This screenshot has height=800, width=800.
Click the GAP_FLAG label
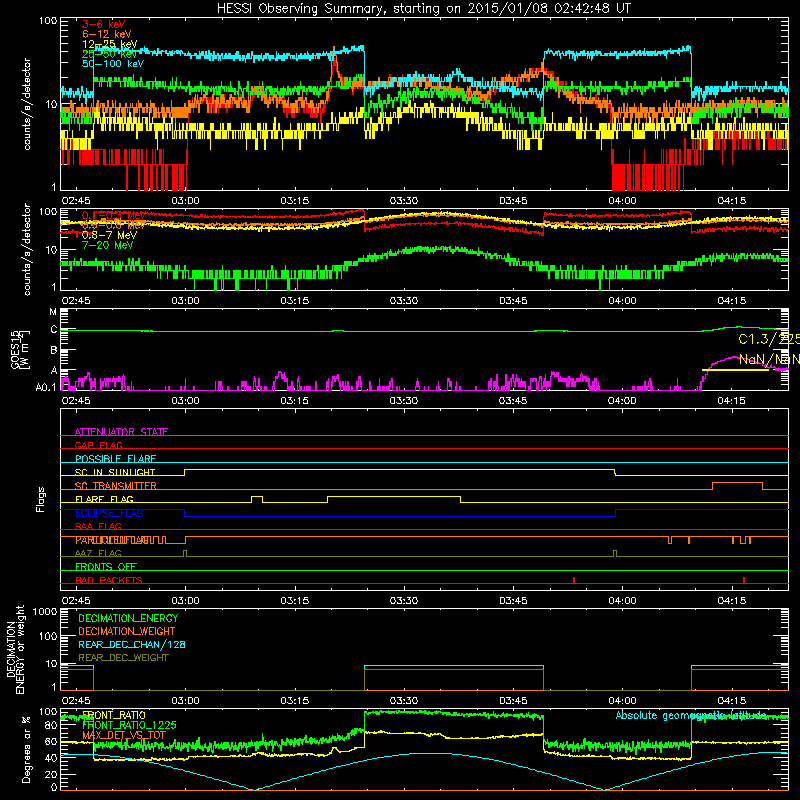(98, 445)
